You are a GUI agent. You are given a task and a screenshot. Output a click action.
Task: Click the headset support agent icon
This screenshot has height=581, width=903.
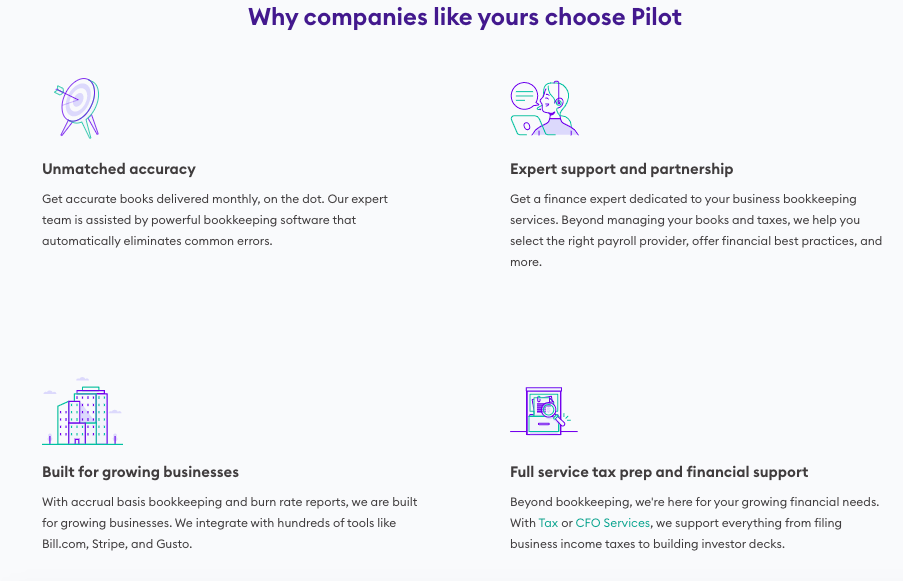(544, 108)
